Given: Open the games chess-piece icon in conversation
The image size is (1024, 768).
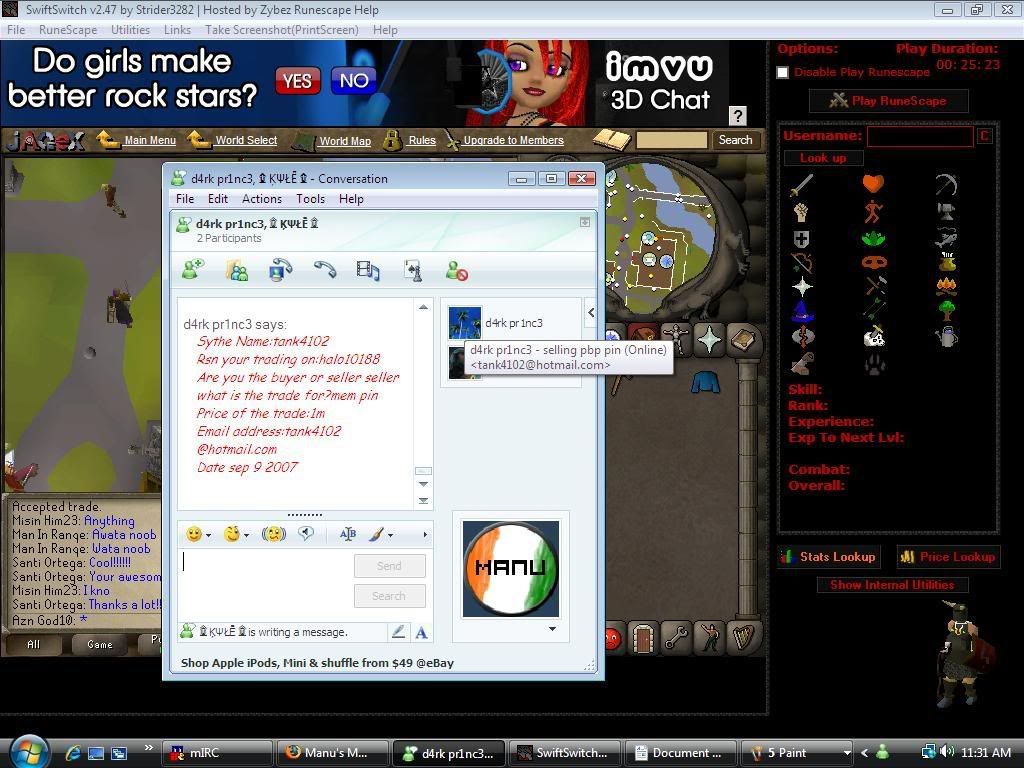Looking at the screenshot, I should pos(413,270).
